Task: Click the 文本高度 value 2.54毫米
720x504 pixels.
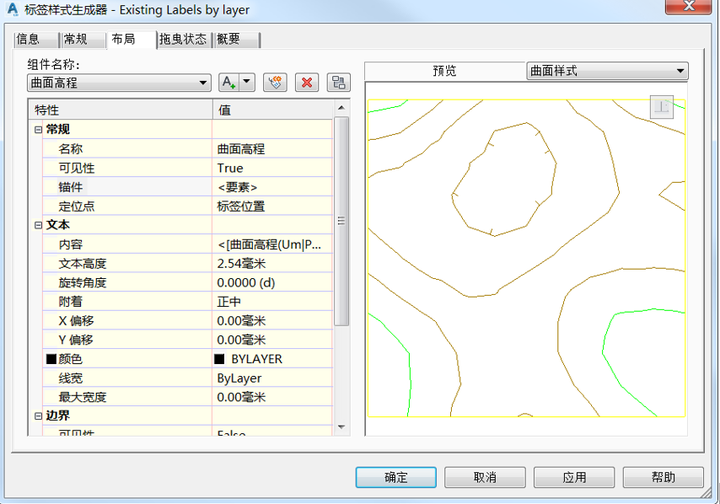Action: [272, 264]
